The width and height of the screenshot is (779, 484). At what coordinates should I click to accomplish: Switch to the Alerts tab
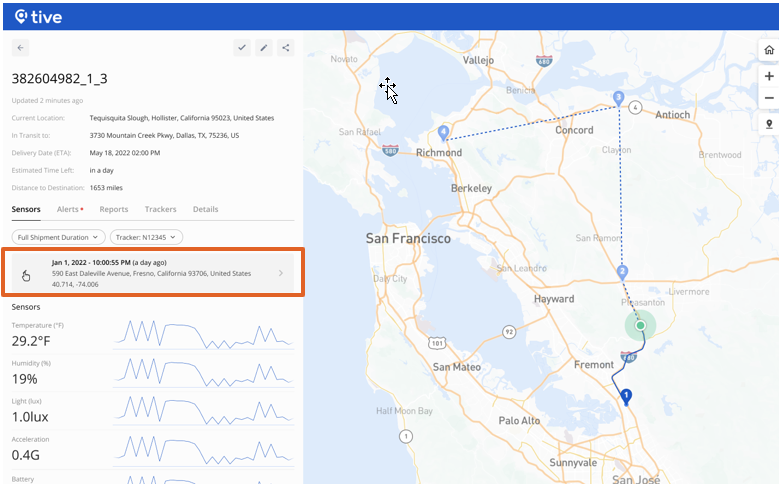pyautogui.click(x=69, y=209)
